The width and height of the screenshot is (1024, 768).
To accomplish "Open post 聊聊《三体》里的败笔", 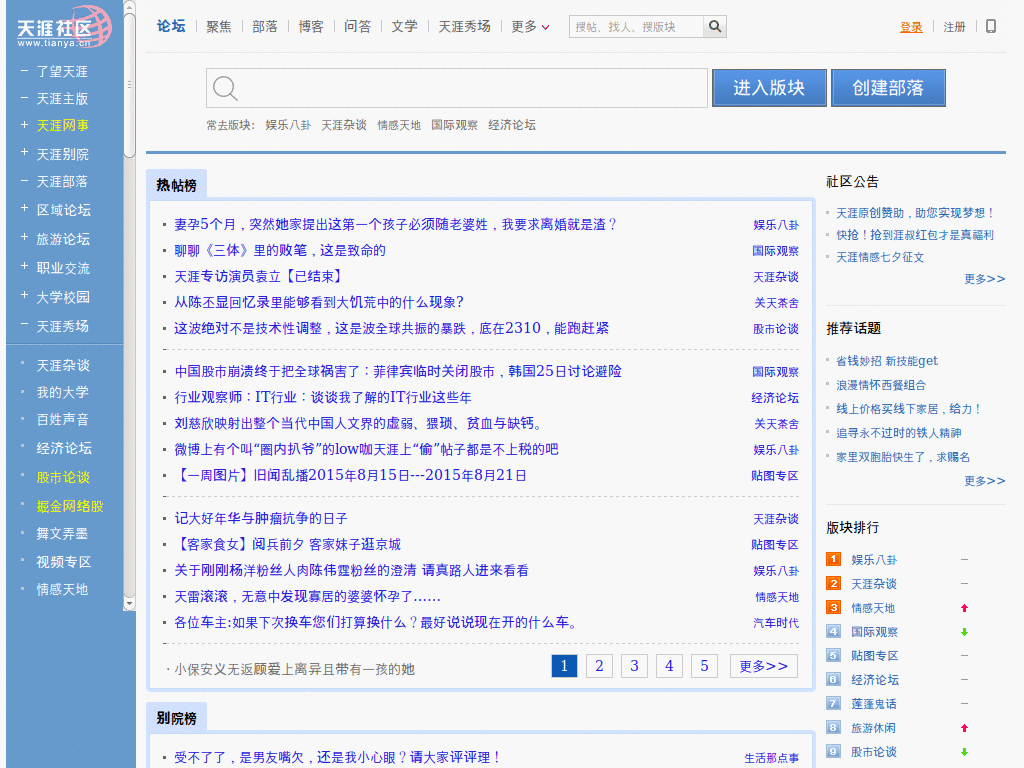I will click(x=280, y=250).
